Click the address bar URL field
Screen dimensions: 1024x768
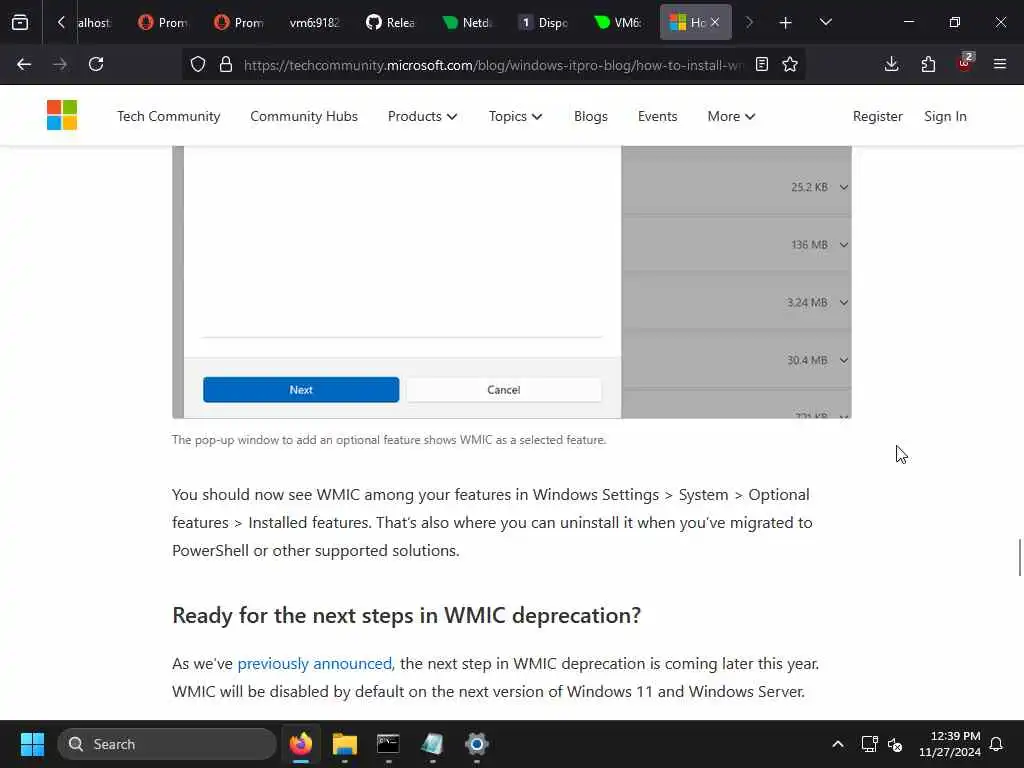coord(493,65)
